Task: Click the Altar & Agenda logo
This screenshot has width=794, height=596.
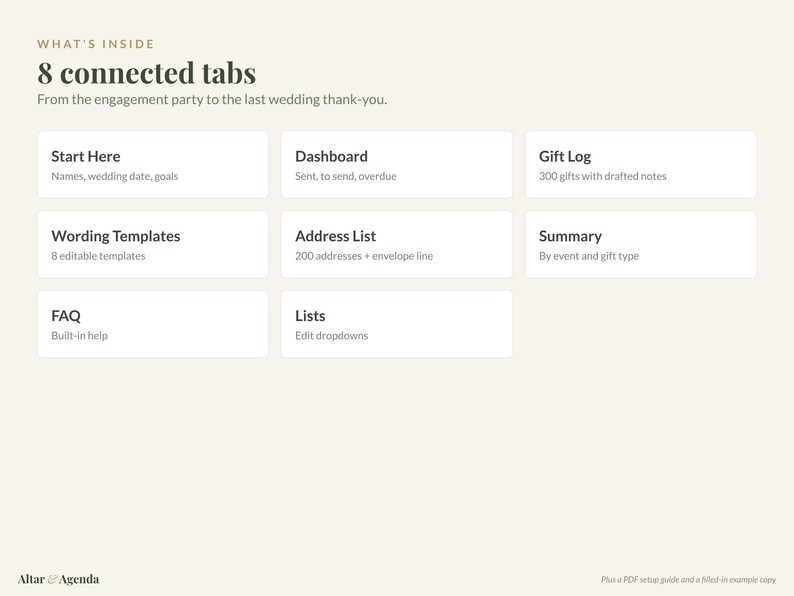Action: (58, 579)
